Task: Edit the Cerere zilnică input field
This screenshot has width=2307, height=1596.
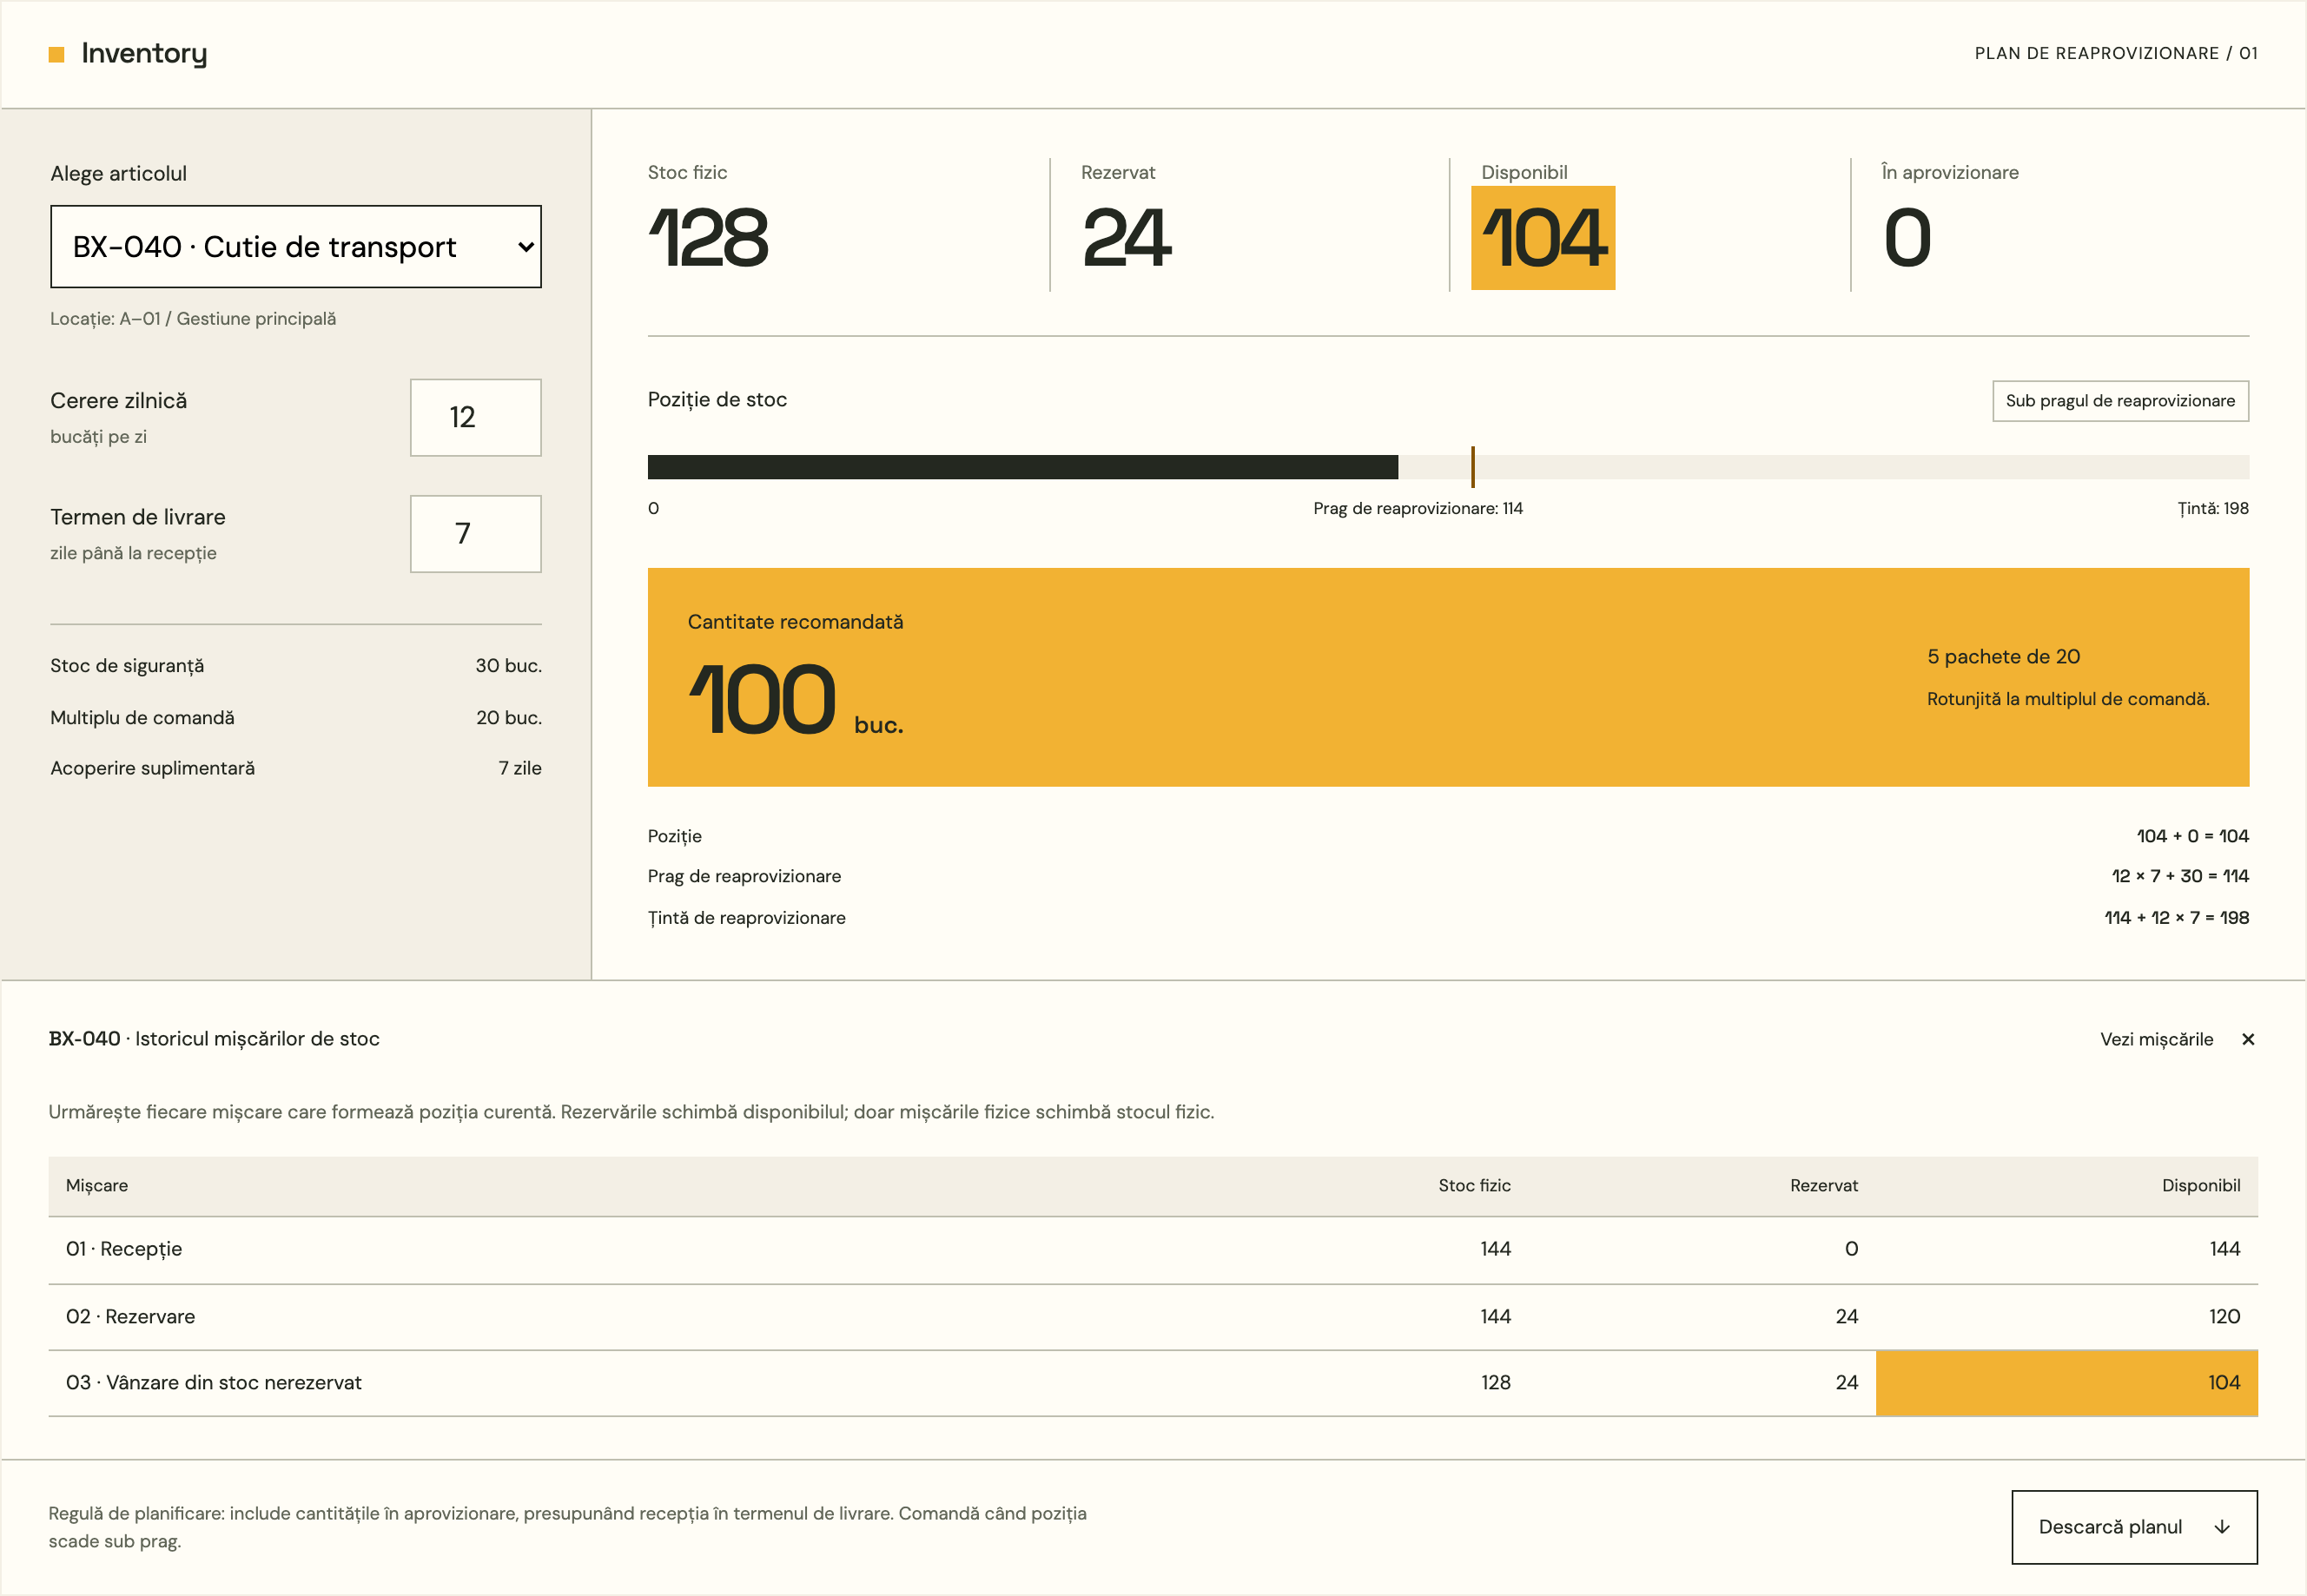Action: (x=476, y=417)
